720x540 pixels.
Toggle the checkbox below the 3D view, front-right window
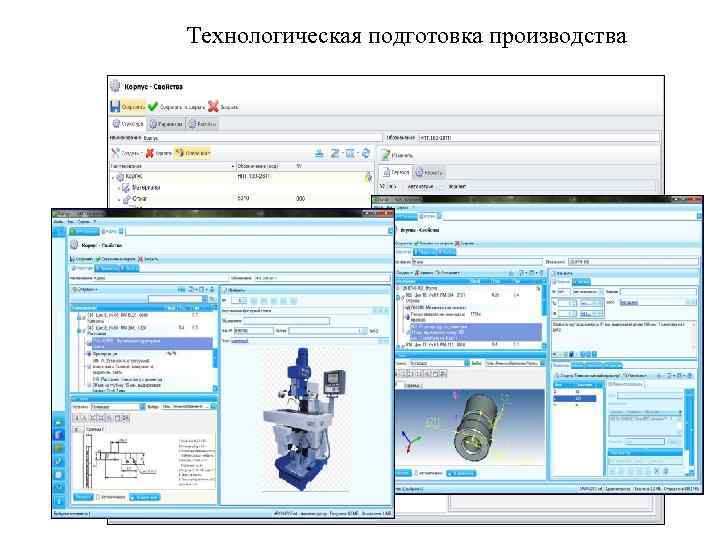pos(416,473)
